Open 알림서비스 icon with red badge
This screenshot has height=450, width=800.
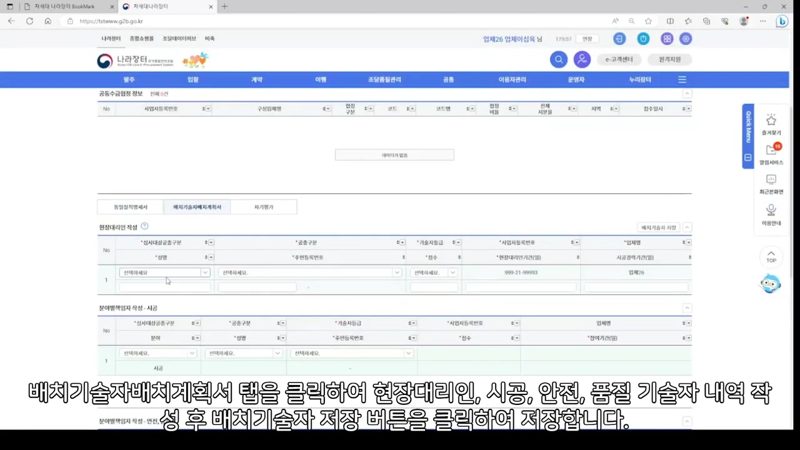coord(771,154)
